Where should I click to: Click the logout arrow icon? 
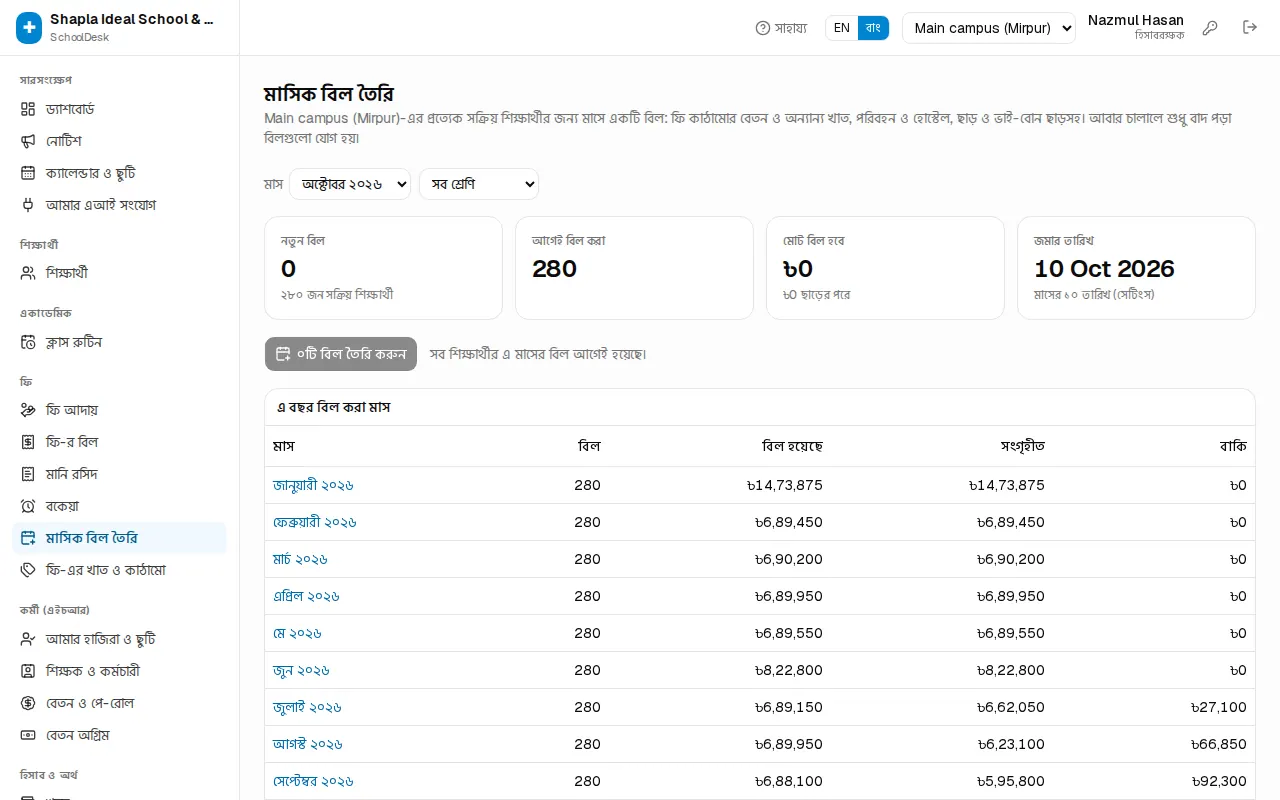click(x=1250, y=28)
